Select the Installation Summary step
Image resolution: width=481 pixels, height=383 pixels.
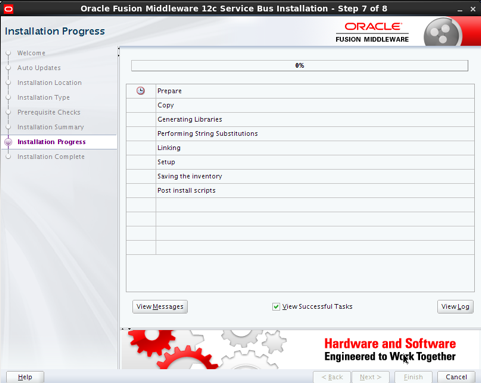pyautogui.click(x=51, y=127)
